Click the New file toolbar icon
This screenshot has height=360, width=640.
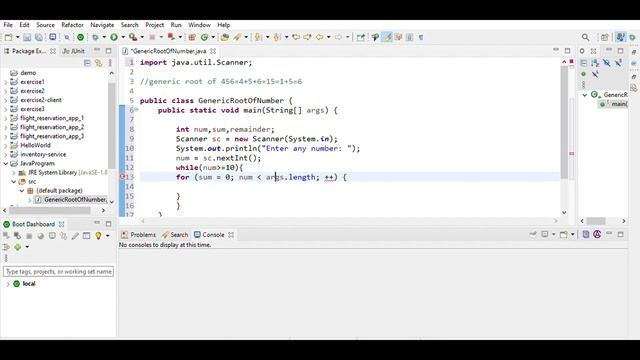coord(9,37)
